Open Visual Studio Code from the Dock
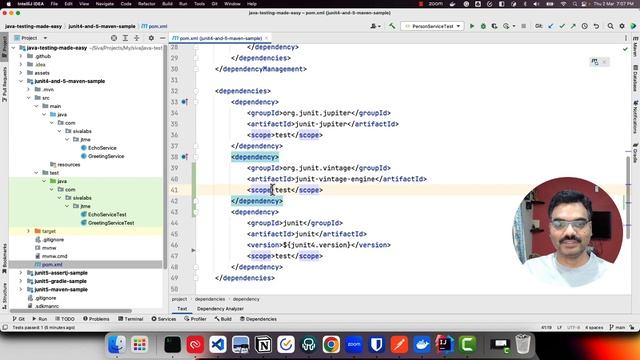This screenshot has height=360, width=640. 218,344
